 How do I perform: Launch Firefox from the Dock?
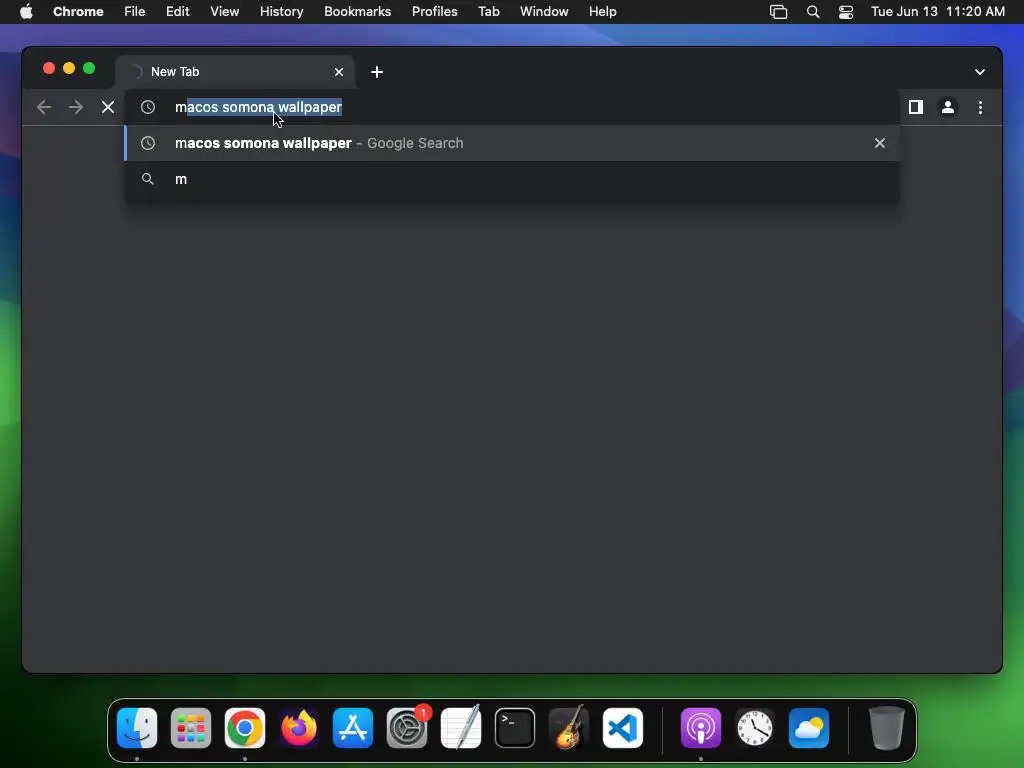(298, 728)
